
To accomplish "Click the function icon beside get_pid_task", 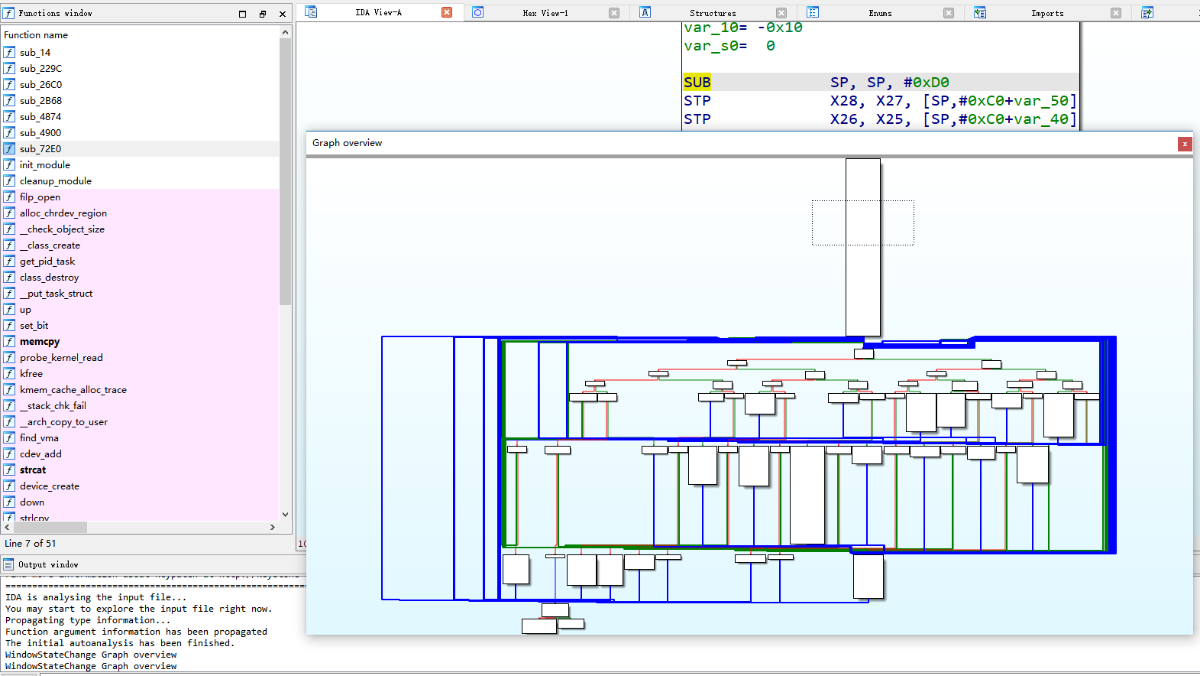I will click(9, 261).
